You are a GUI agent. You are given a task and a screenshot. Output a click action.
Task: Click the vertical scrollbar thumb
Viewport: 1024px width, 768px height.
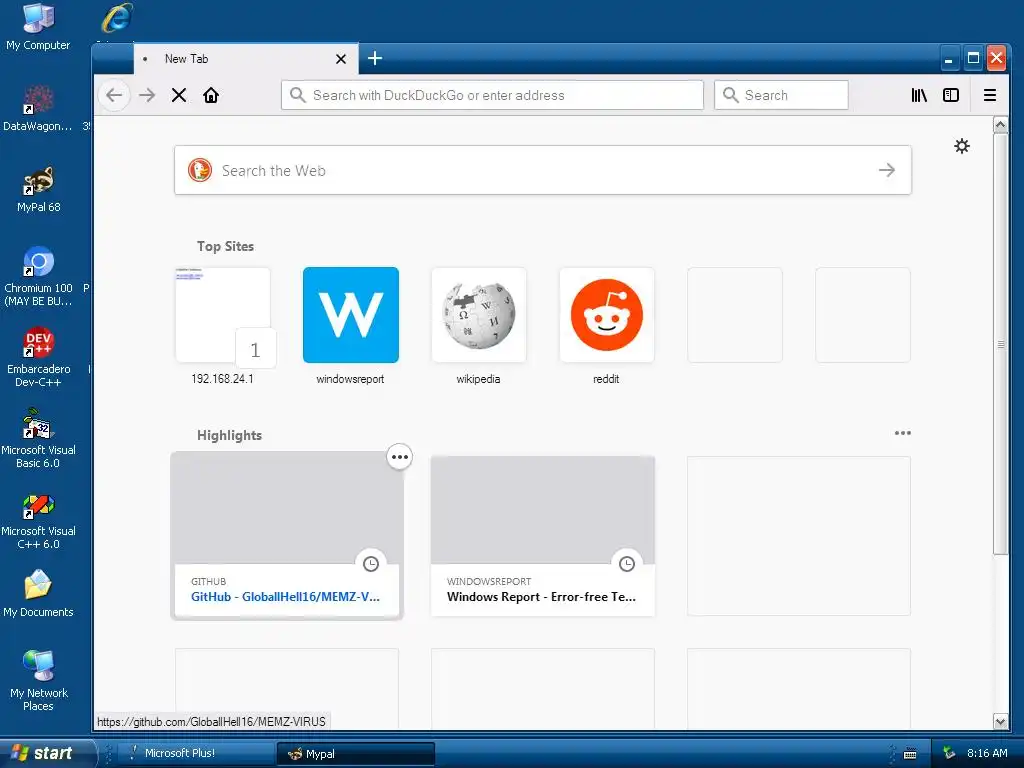[1000, 344]
